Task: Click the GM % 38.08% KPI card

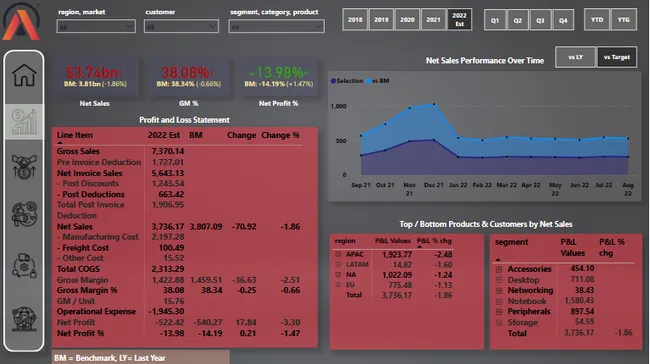Action: [x=189, y=77]
